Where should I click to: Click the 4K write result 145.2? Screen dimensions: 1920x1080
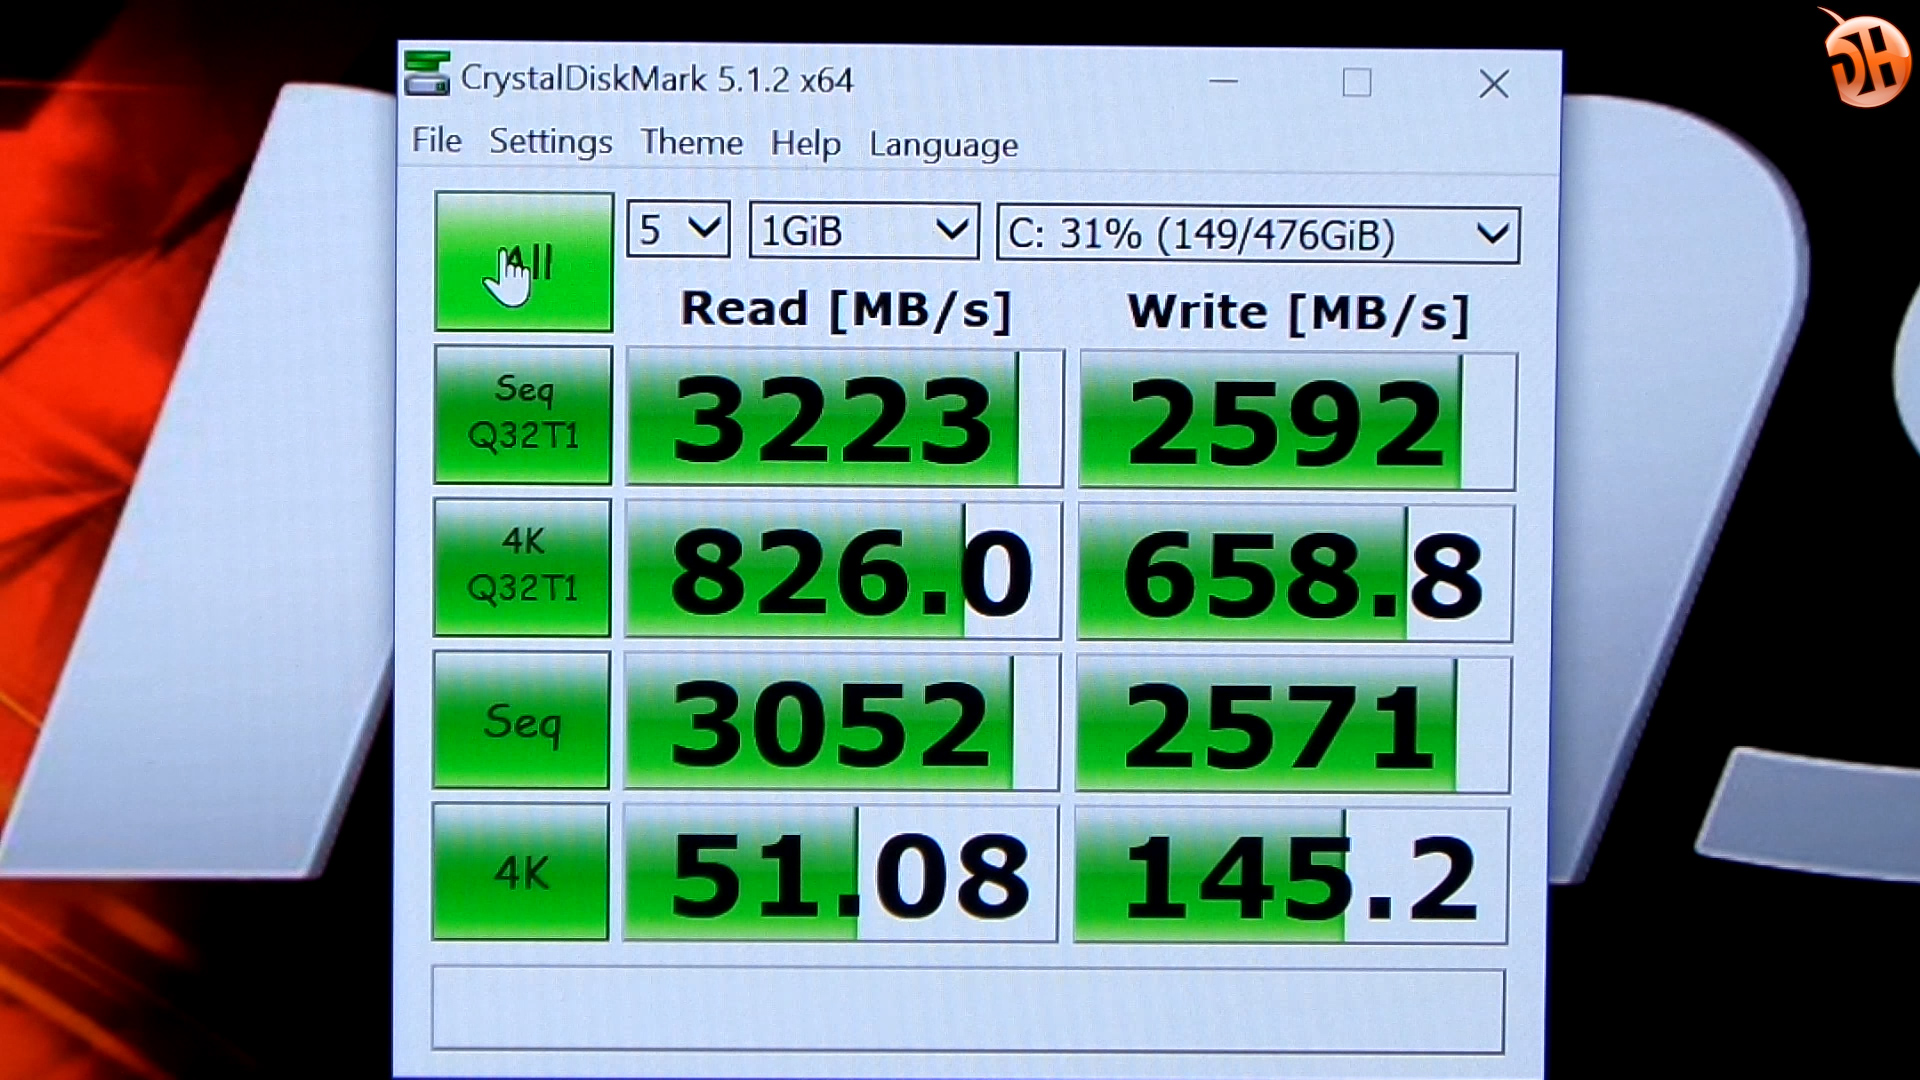click(1291, 876)
